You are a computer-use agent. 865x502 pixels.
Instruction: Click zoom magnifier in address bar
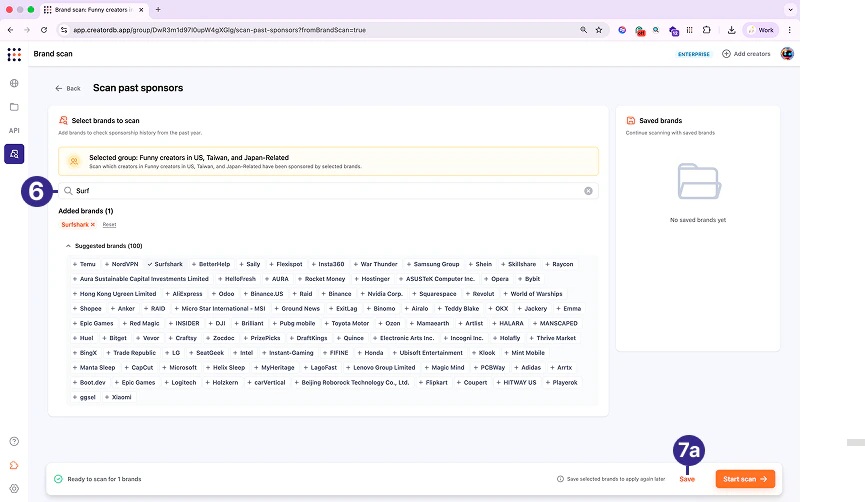(584, 30)
